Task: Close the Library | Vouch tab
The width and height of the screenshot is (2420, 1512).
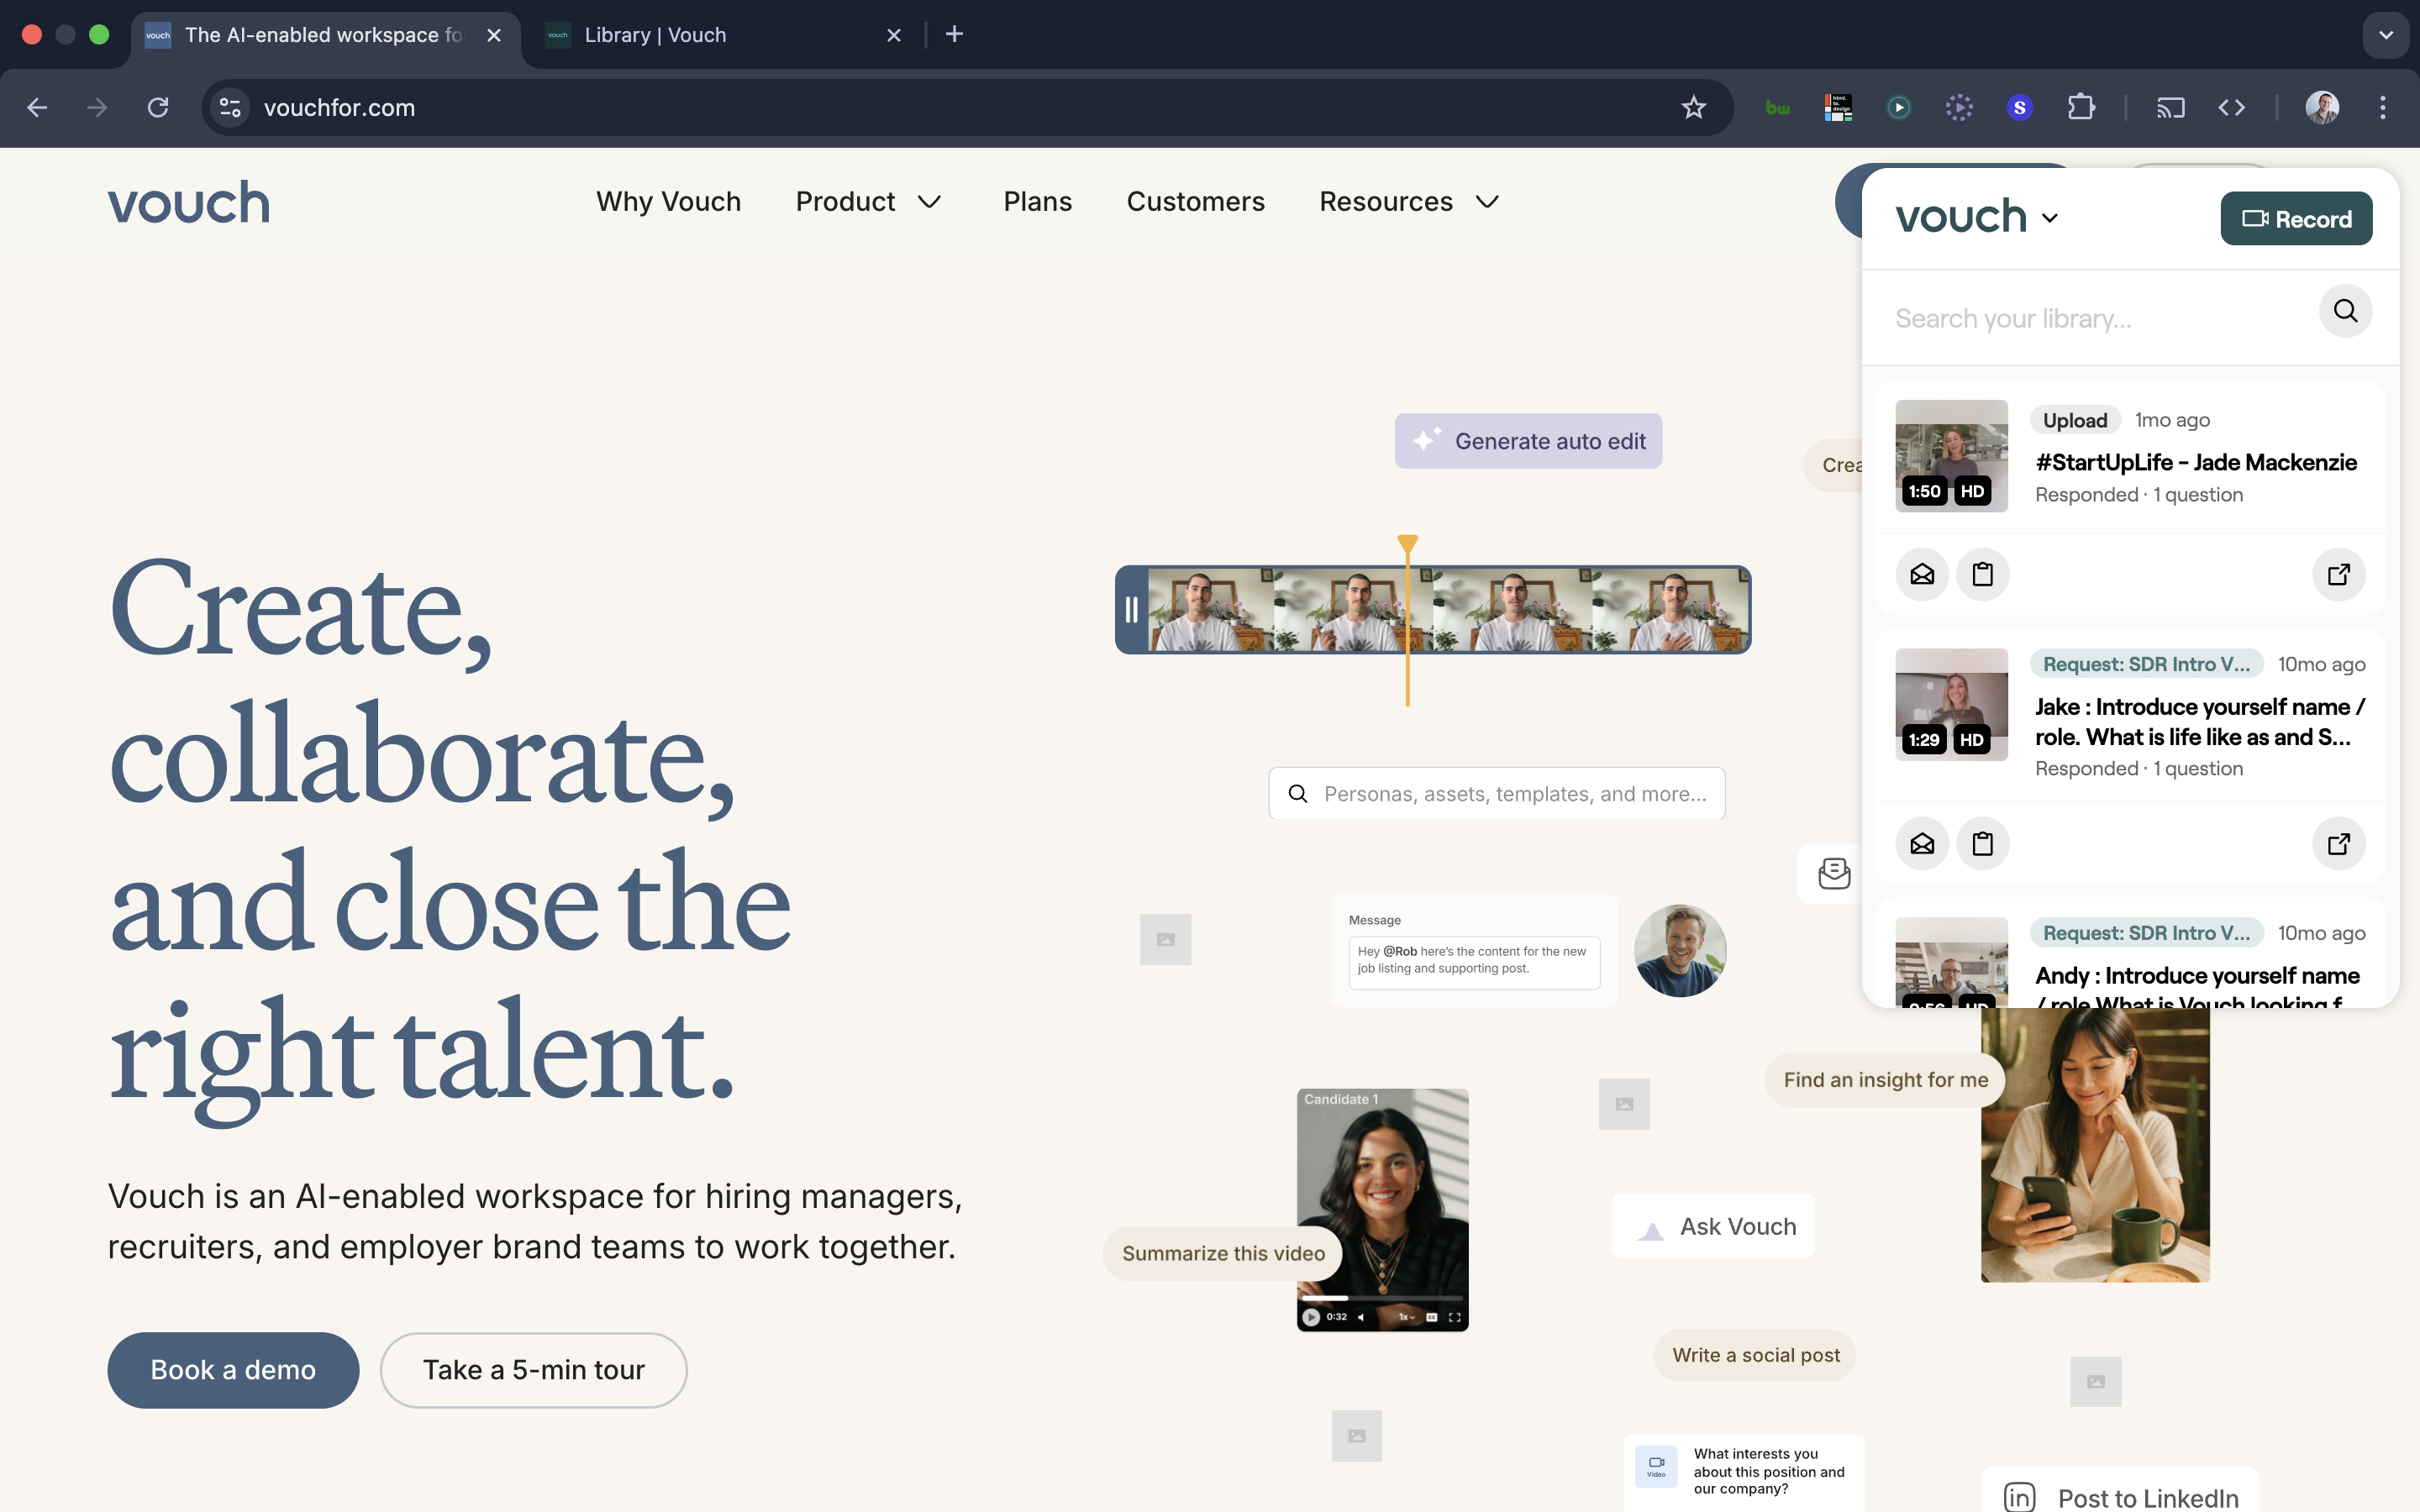Action: pos(894,35)
